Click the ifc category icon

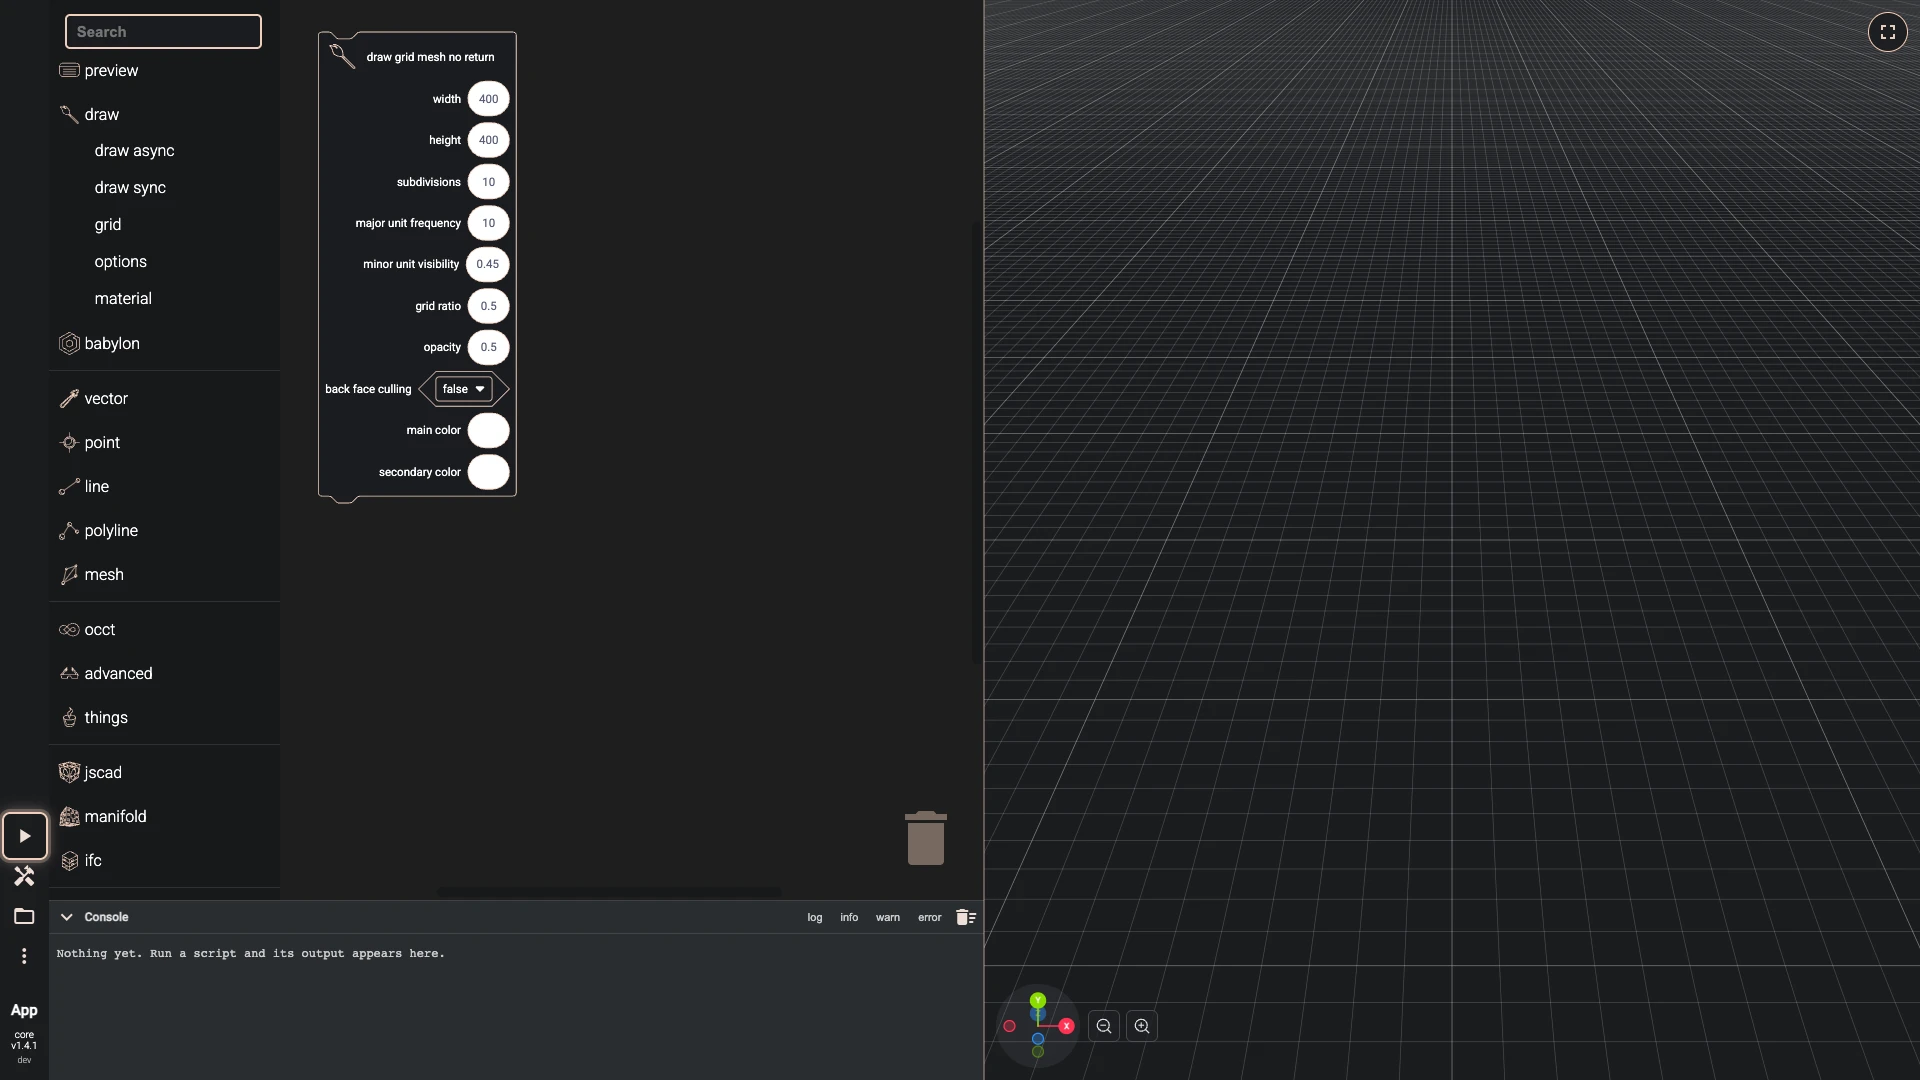69,860
